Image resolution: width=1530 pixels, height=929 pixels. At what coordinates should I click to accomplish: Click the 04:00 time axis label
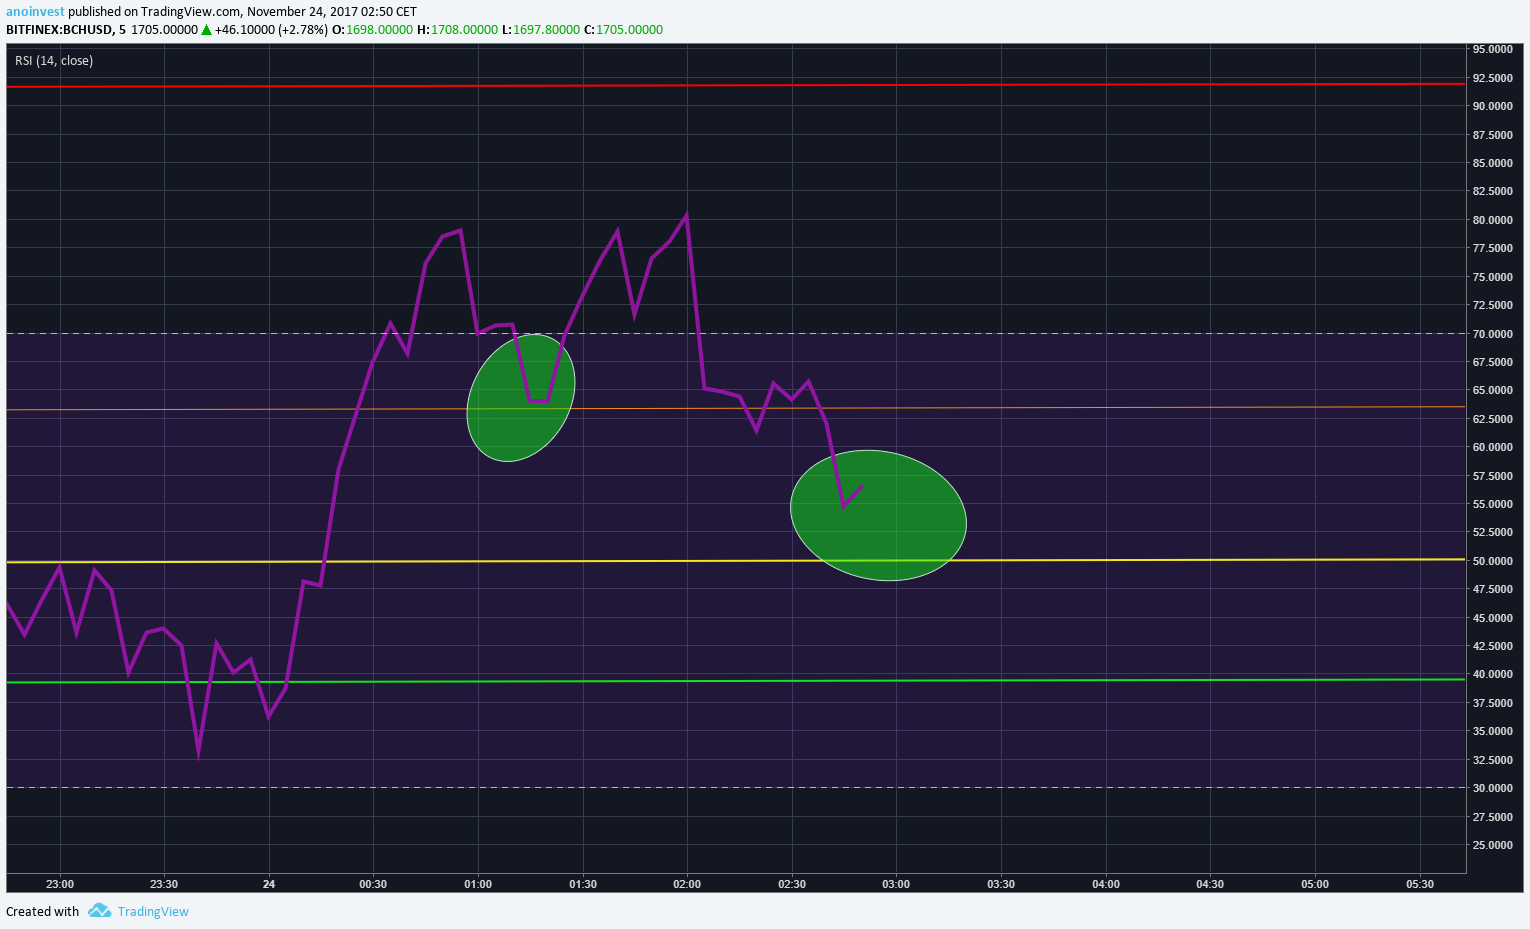1106,884
